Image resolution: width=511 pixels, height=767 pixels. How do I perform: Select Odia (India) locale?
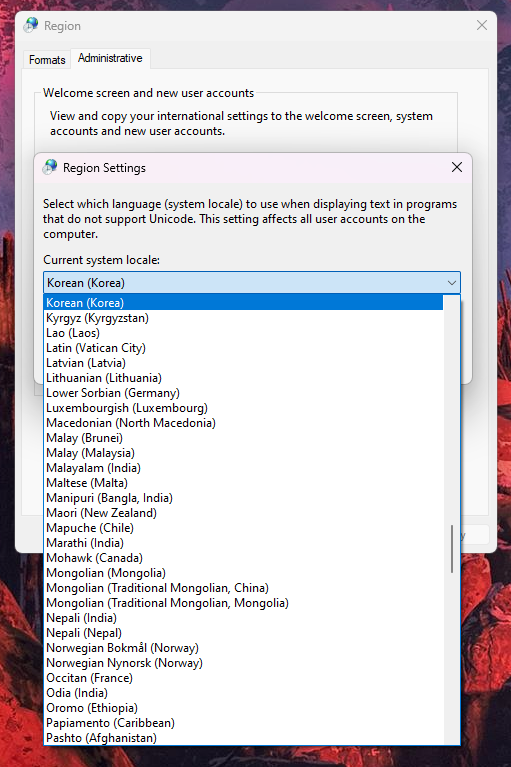[x=244, y=693]
